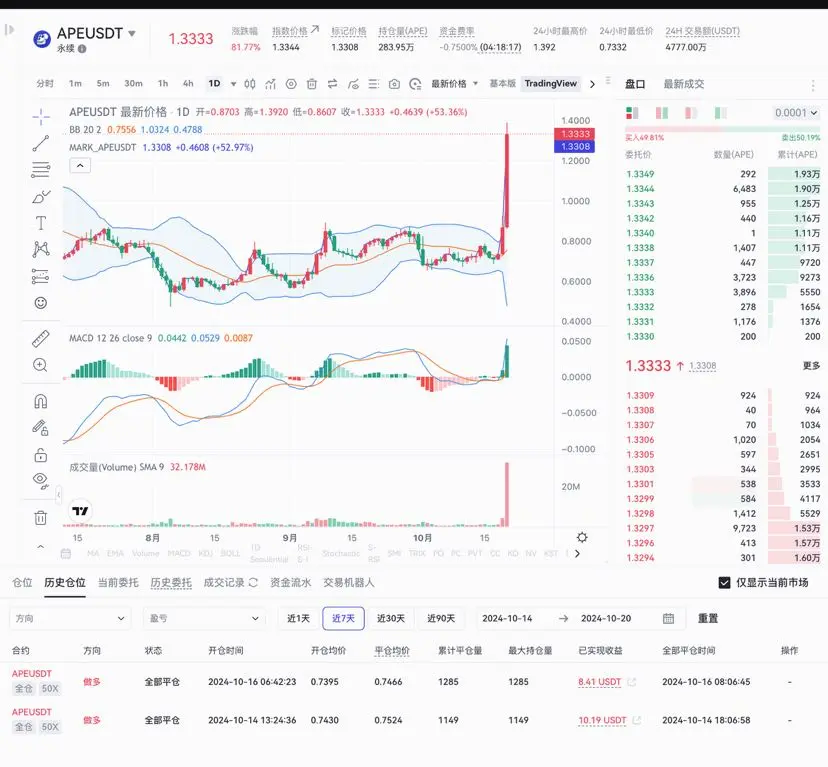Click 更多 in the order book
This screenshot has height=767, width=828.
(812, 366)
